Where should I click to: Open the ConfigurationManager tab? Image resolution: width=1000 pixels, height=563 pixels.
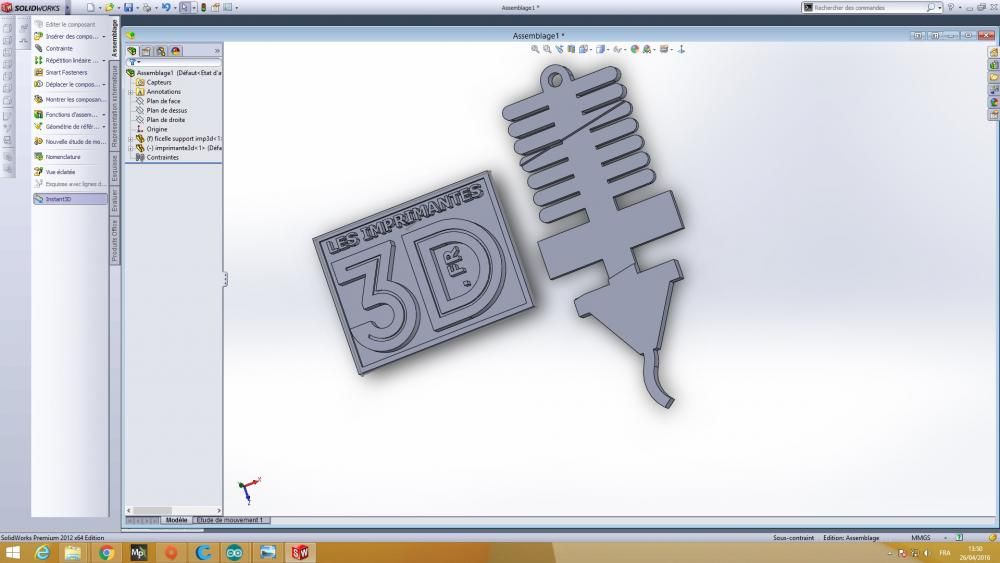(161, 51)
